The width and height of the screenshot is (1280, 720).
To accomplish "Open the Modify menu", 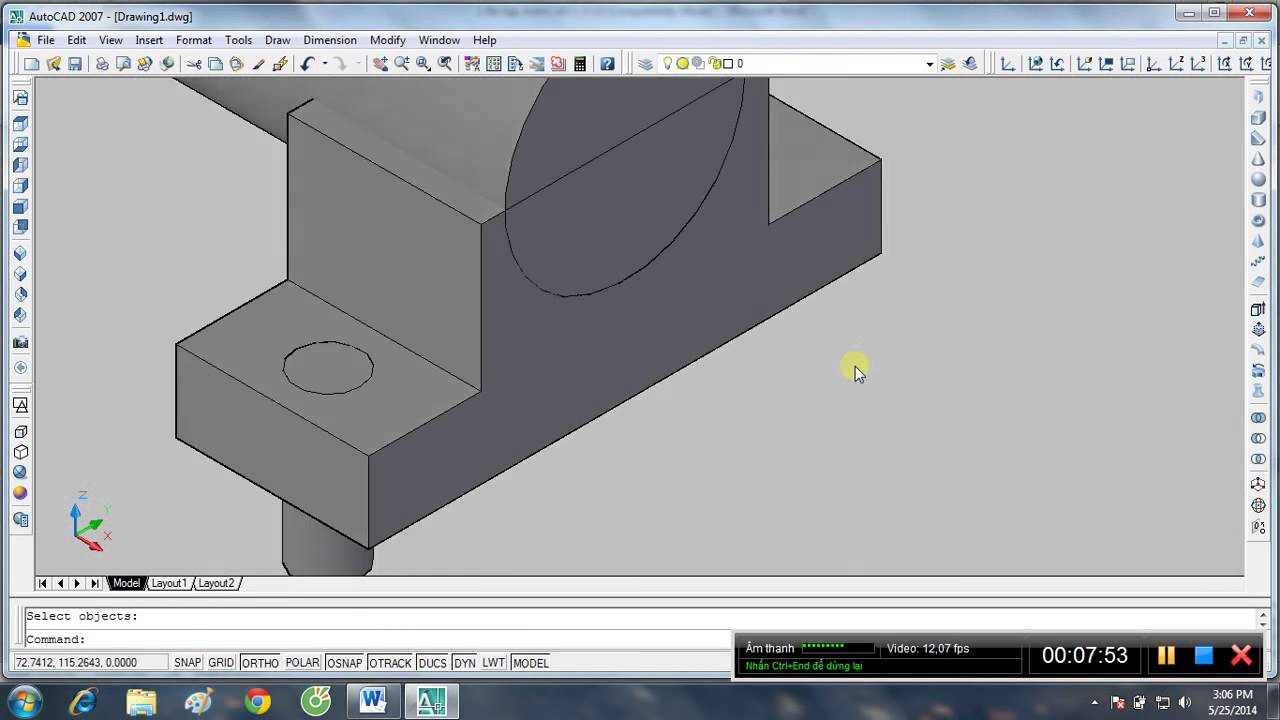I will 387,40.
